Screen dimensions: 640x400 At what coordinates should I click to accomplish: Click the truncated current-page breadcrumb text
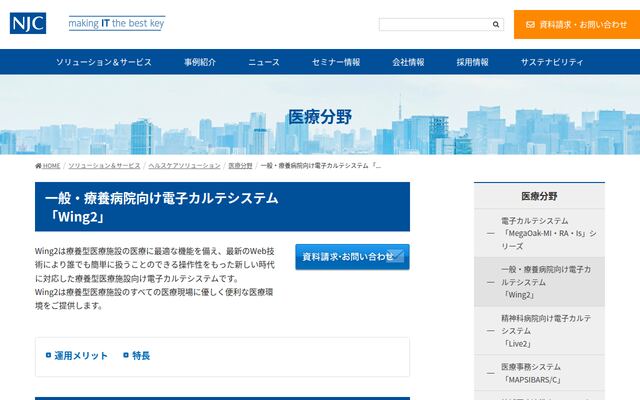click(321, 166)
